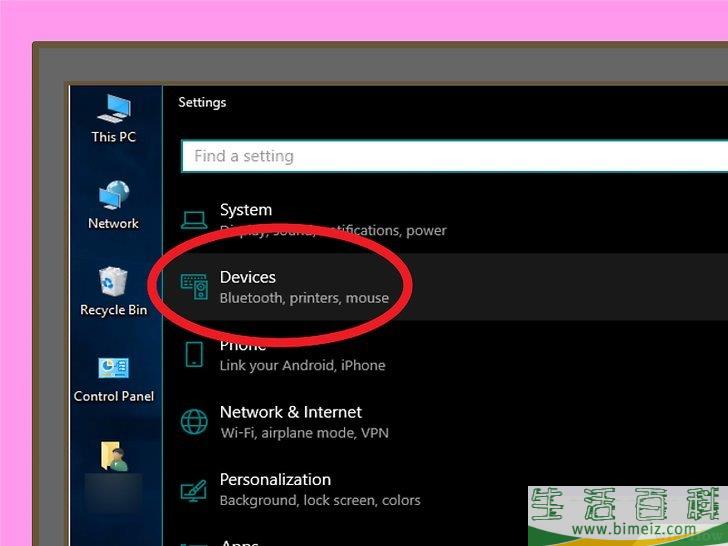Click the 'Control Panel' icon label

114,396
